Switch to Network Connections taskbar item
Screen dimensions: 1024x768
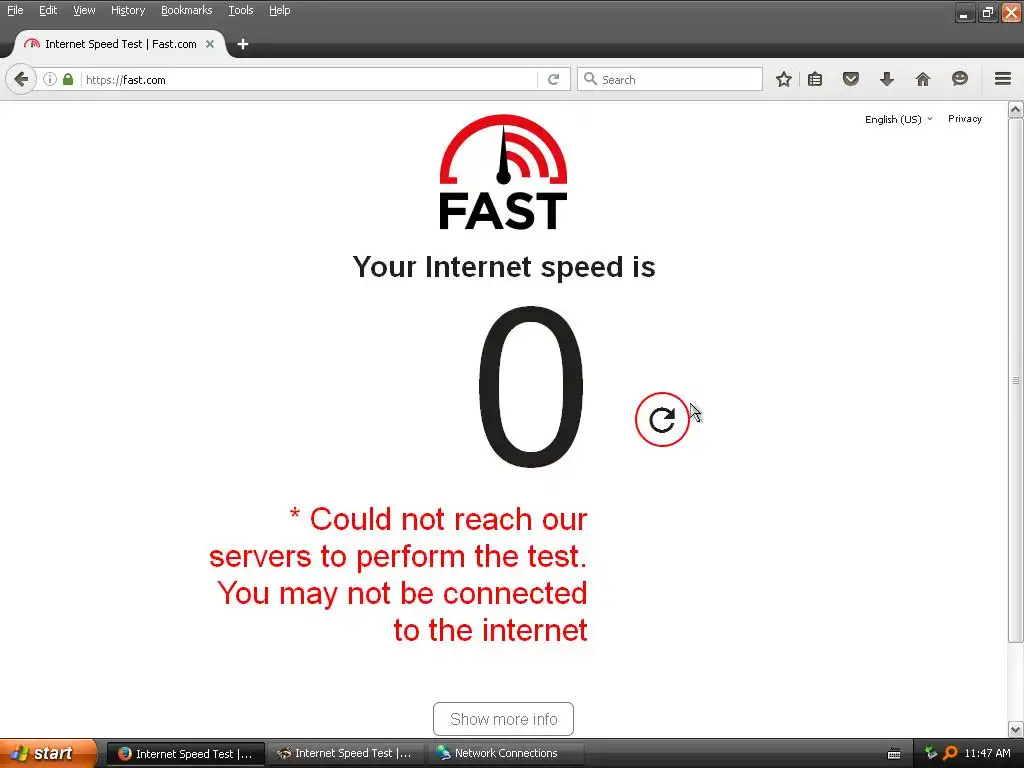[505, 754]
